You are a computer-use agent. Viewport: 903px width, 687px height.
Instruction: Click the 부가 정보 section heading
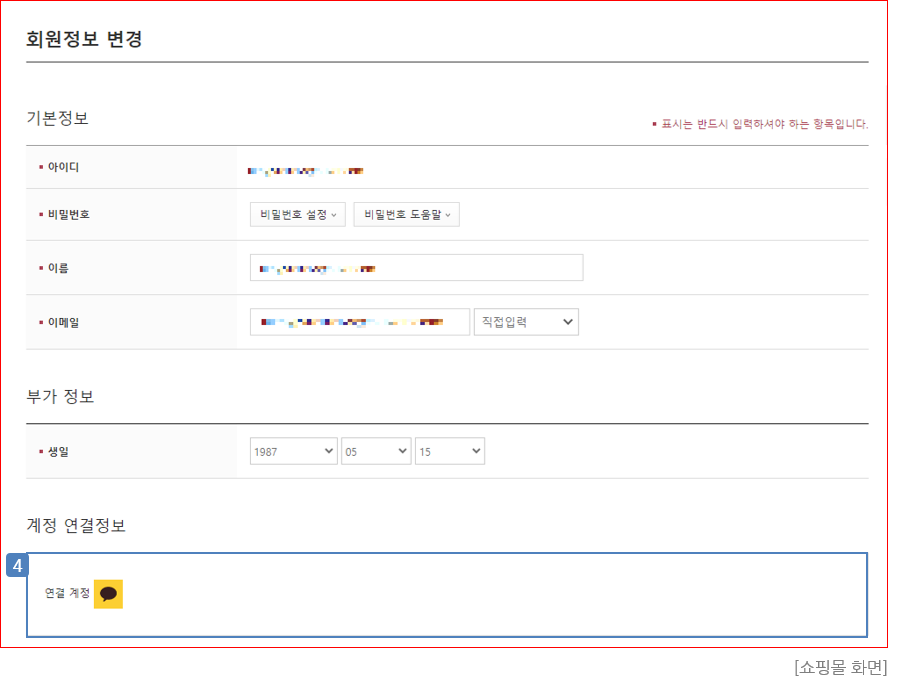60,396
